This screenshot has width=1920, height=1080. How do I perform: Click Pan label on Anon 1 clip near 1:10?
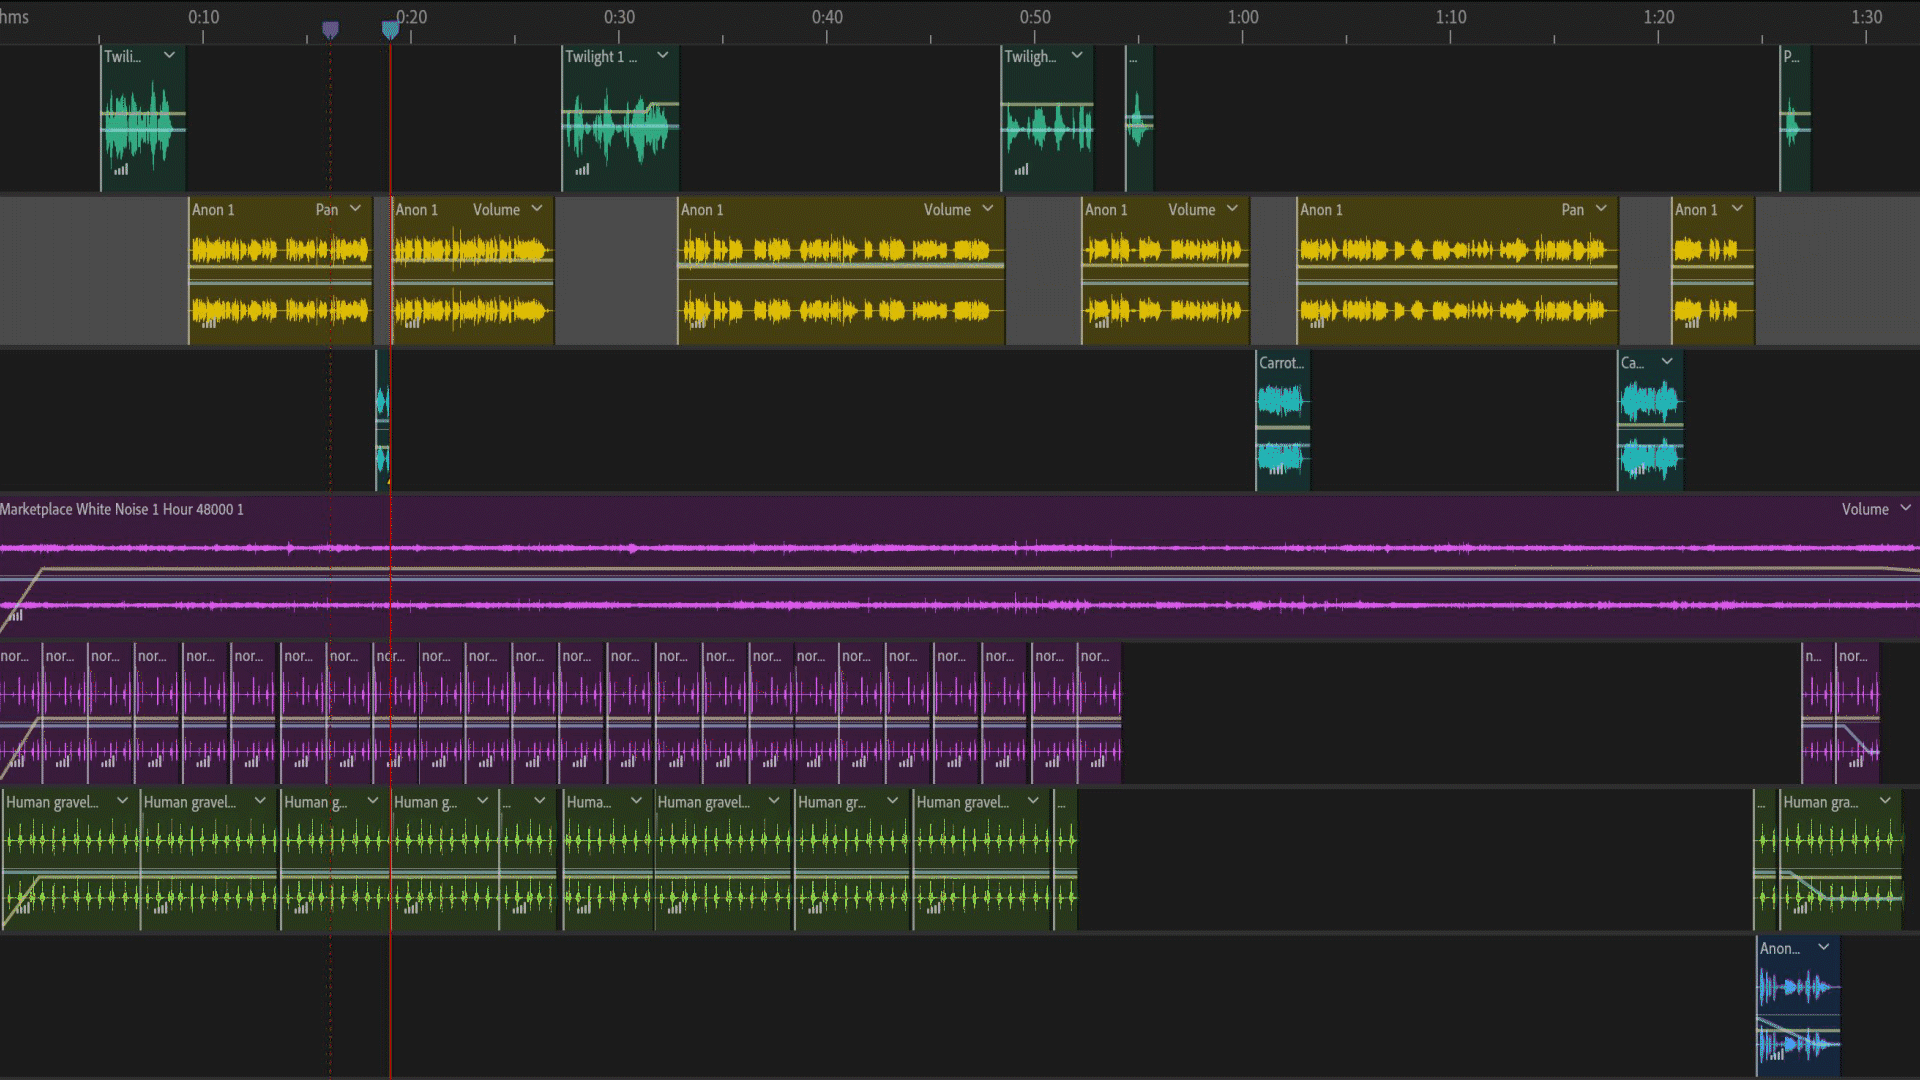tap(1572, 209)
